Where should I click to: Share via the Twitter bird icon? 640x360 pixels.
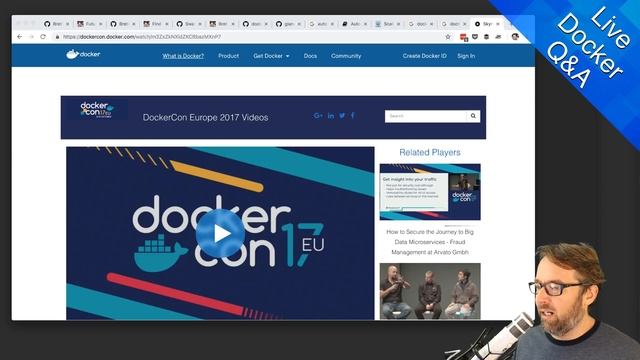342,116
